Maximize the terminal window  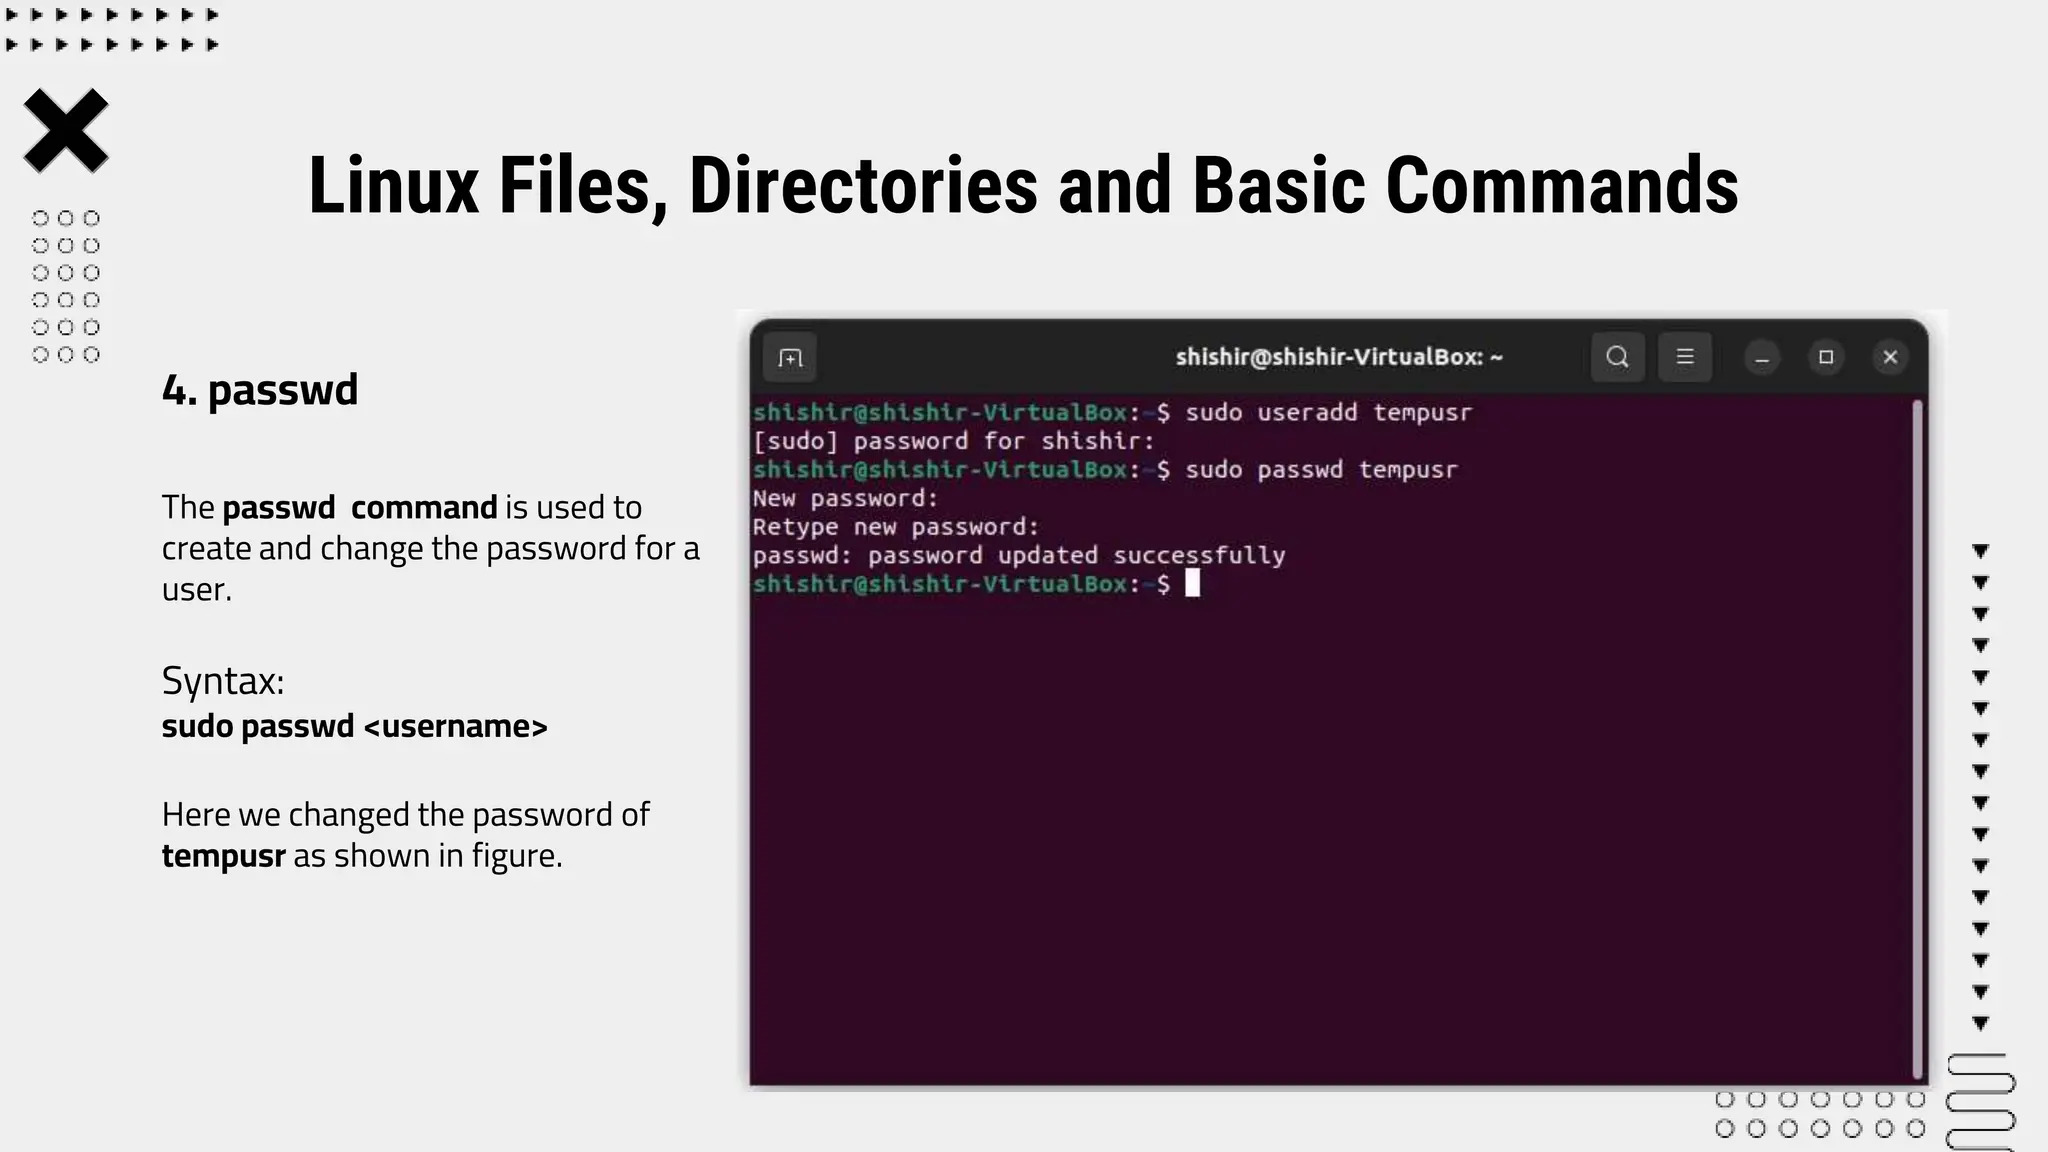click(1826, 357)
